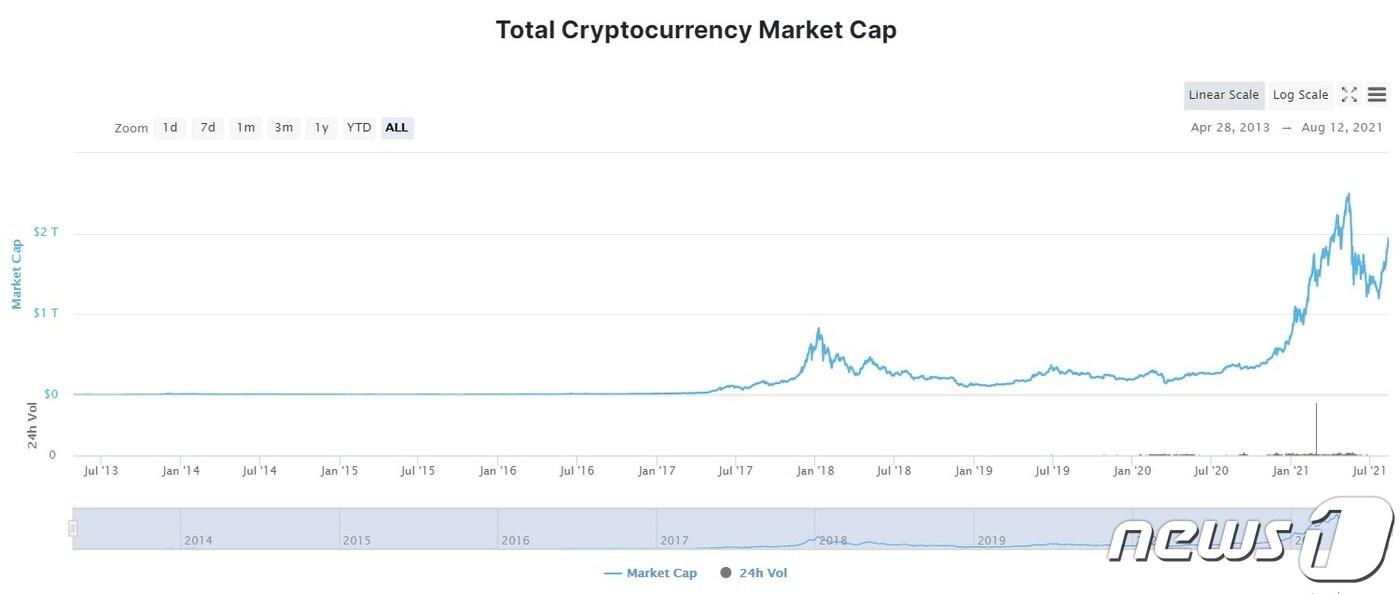Switch chart to Log Scale
This screenshot has width=1400, height=594.
pos(1300,95)
